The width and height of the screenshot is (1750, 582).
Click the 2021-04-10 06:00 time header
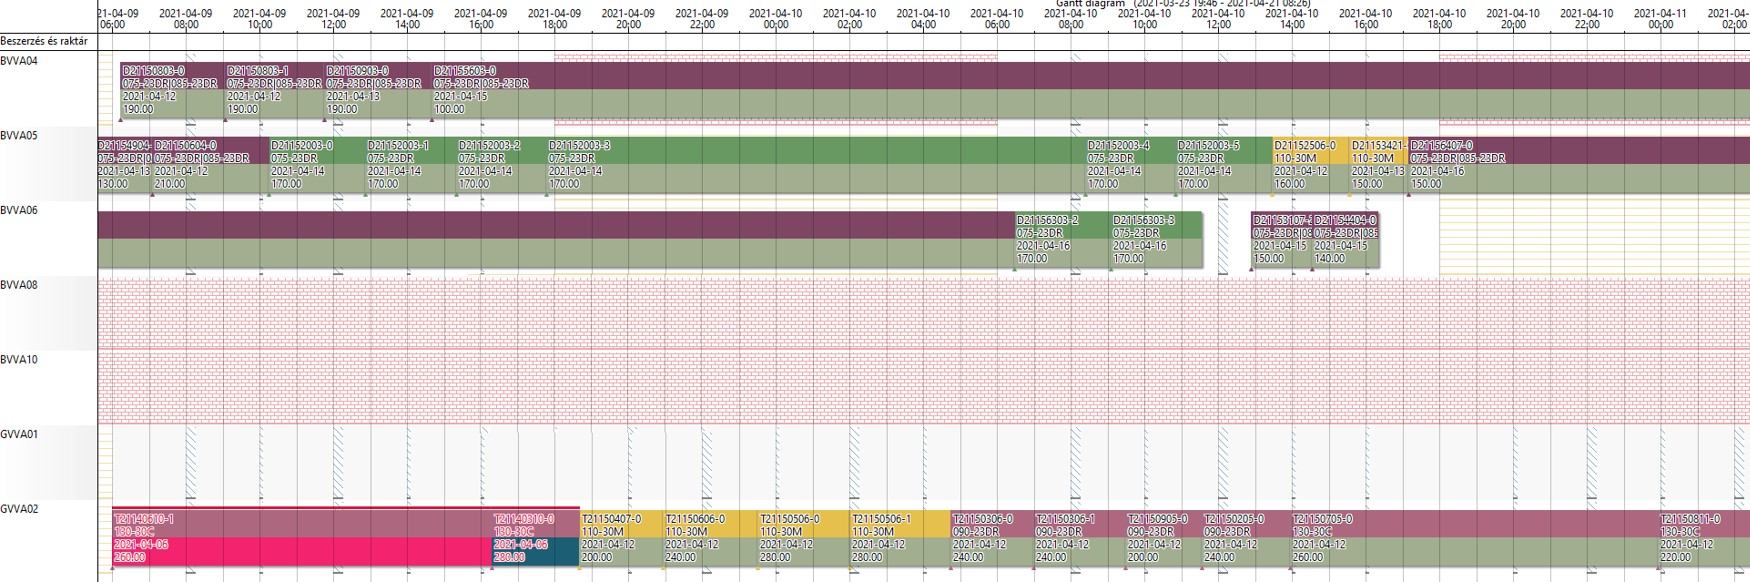pos(998,19)
